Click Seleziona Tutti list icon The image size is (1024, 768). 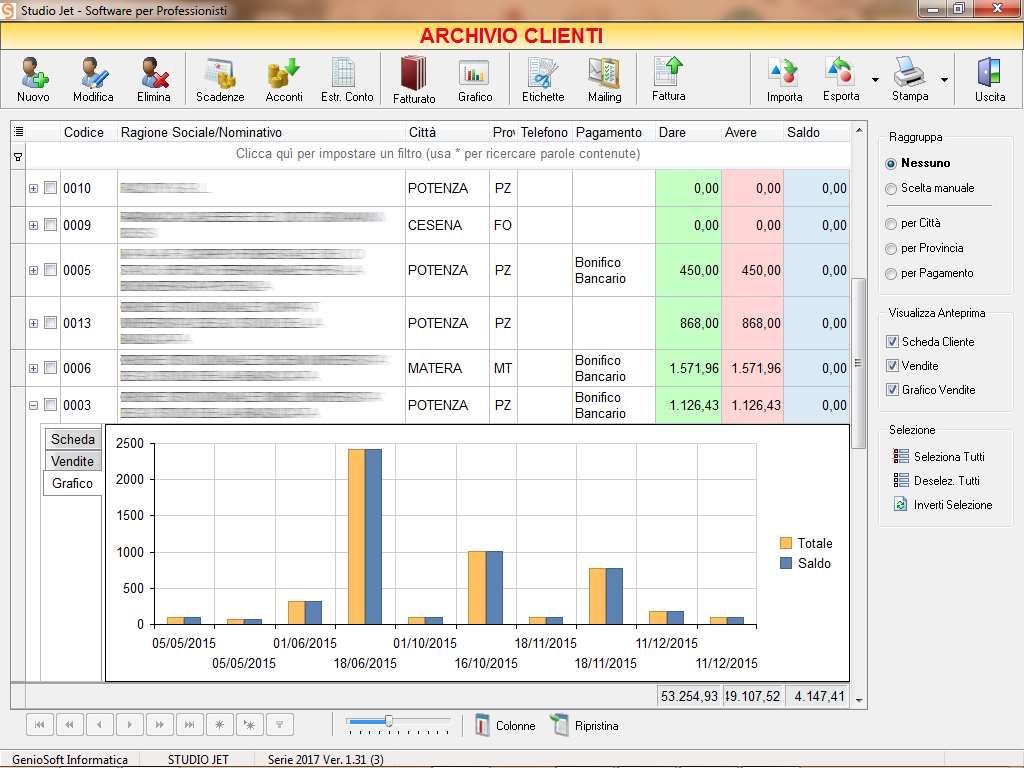click(x=901, y=456)
